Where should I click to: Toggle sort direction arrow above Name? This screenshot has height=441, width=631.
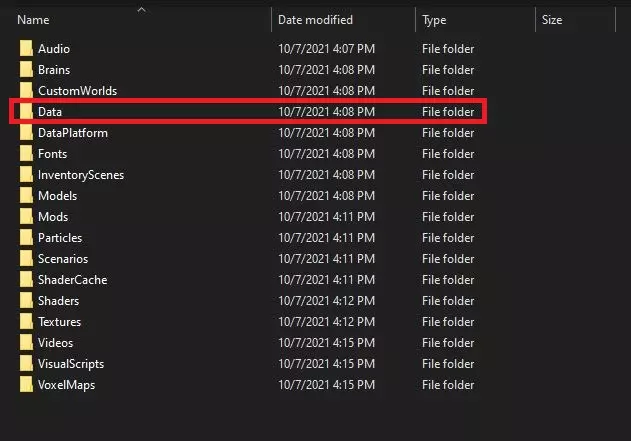click(141, 10)
